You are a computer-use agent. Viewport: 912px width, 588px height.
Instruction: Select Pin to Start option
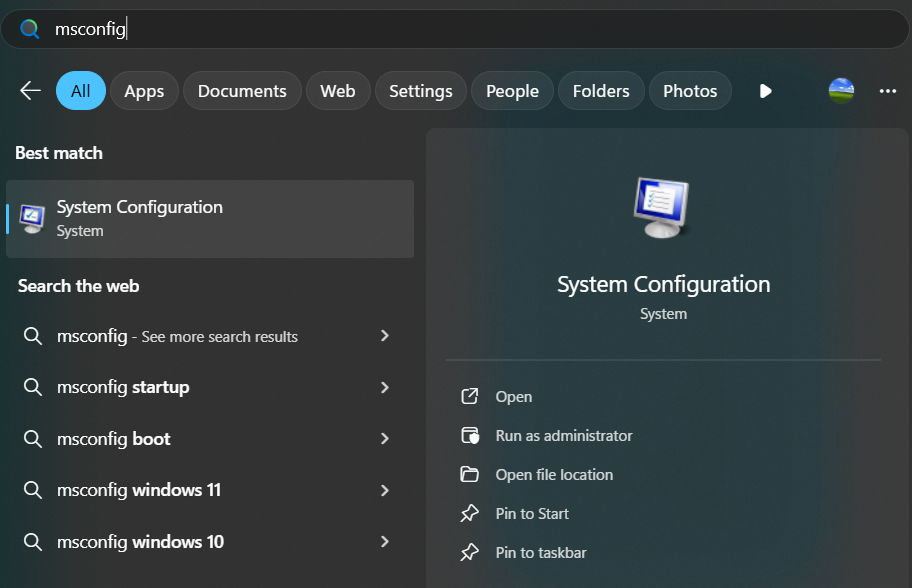[x=532, y=514]
